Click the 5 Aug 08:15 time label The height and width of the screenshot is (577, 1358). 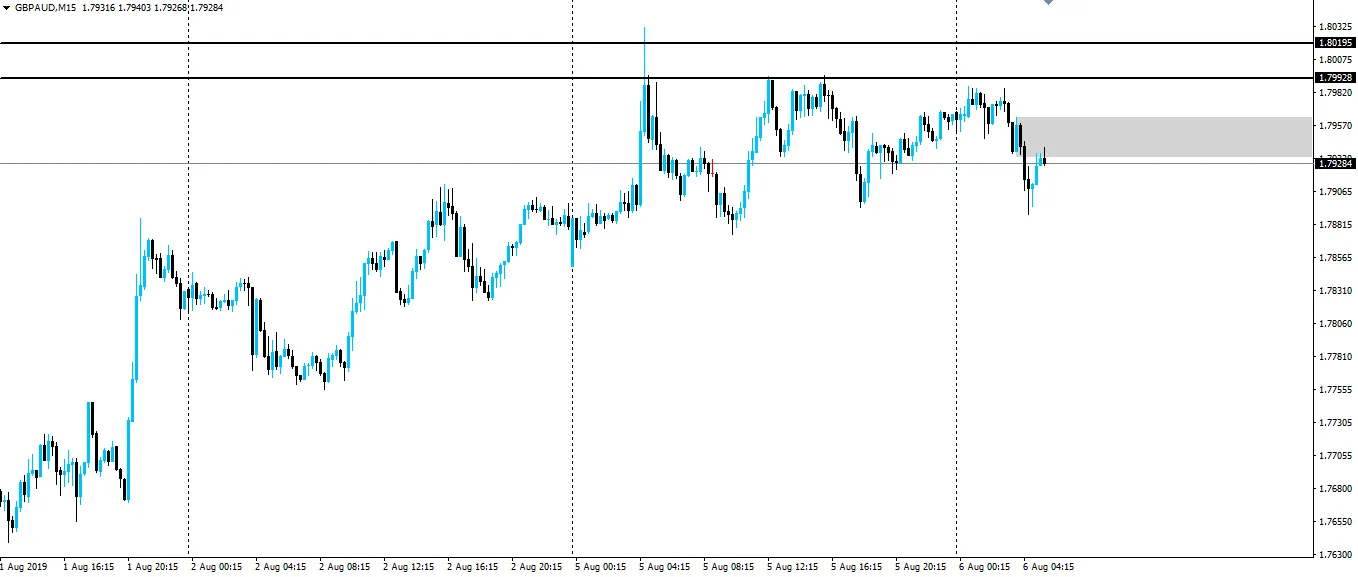[728, 566]
